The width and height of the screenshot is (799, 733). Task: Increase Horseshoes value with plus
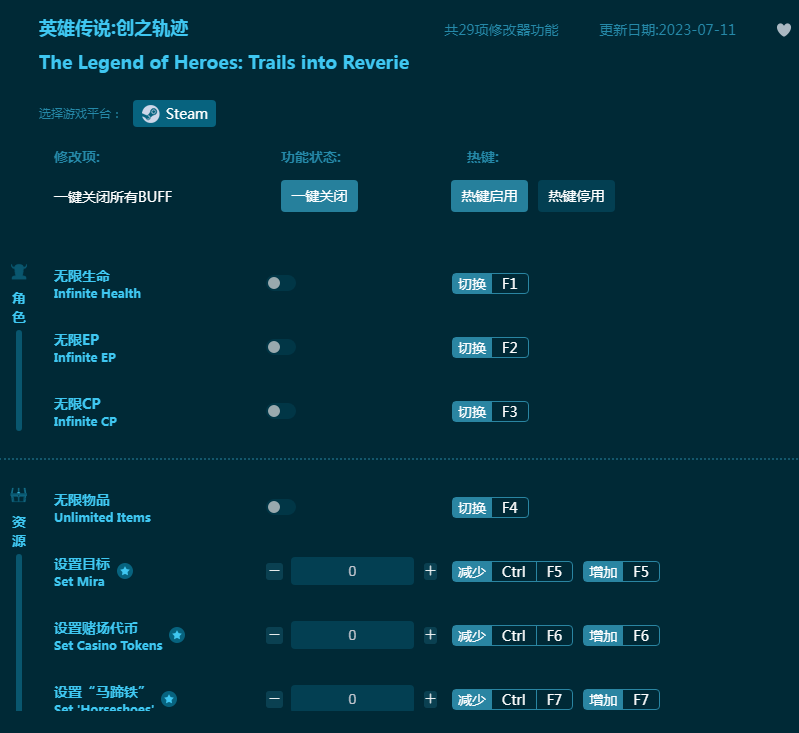[x=431, y=699]
